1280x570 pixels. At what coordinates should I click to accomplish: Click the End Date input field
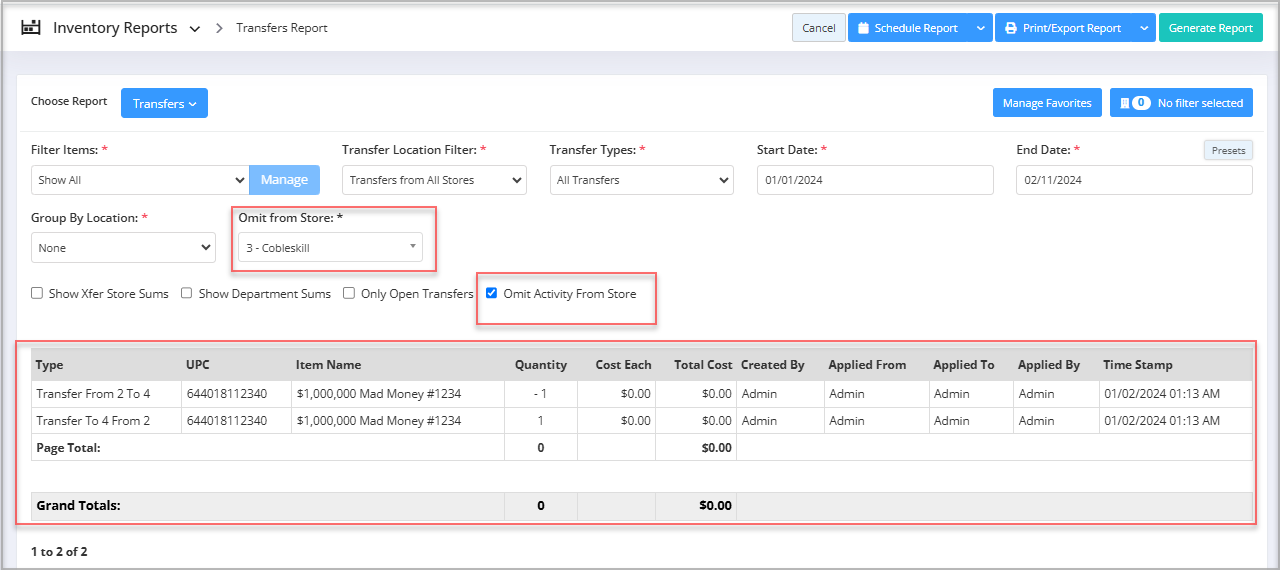point(1134,180)
